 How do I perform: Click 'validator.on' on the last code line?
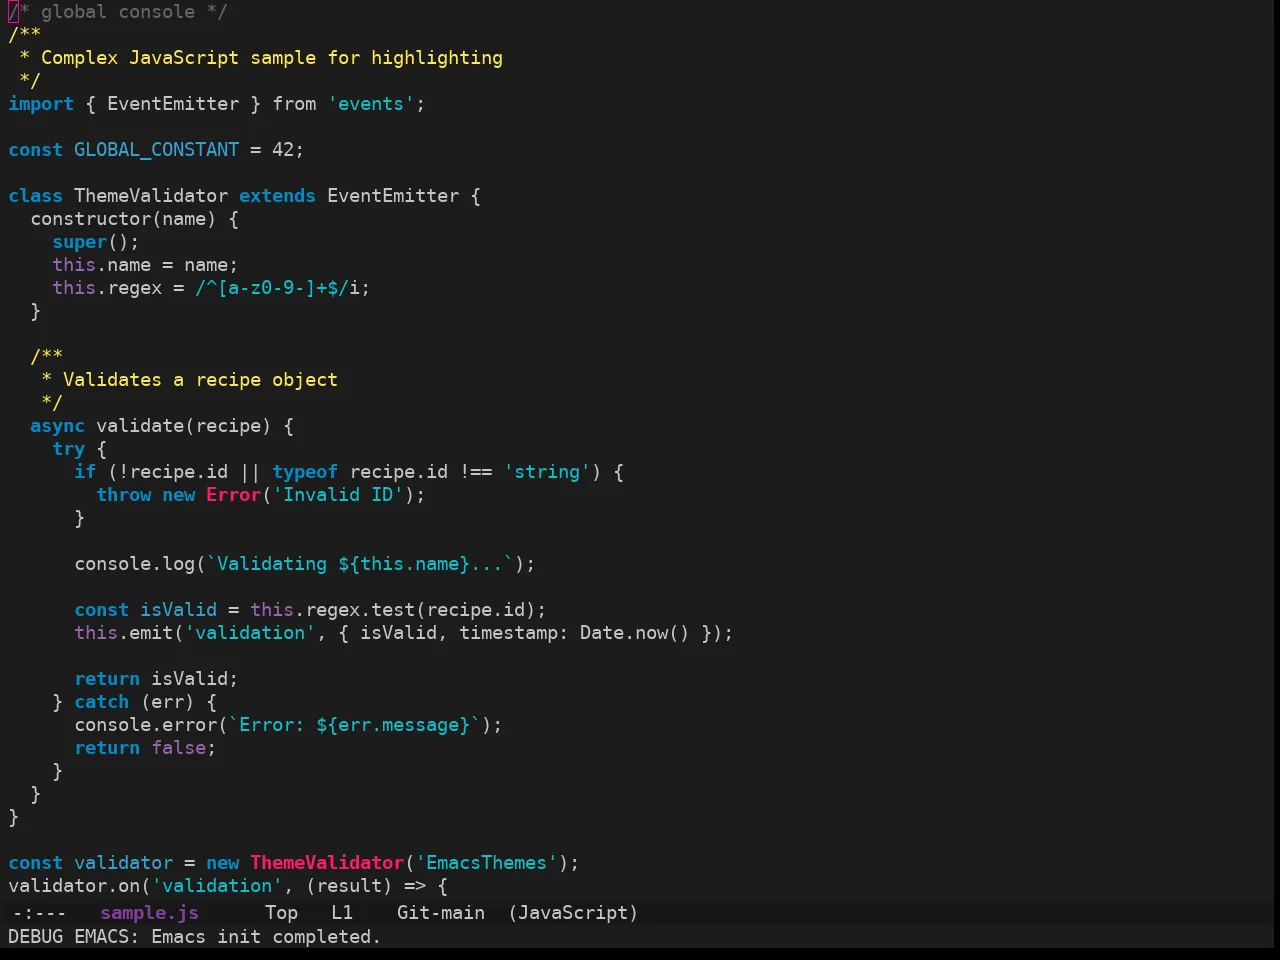click(74, 886)
